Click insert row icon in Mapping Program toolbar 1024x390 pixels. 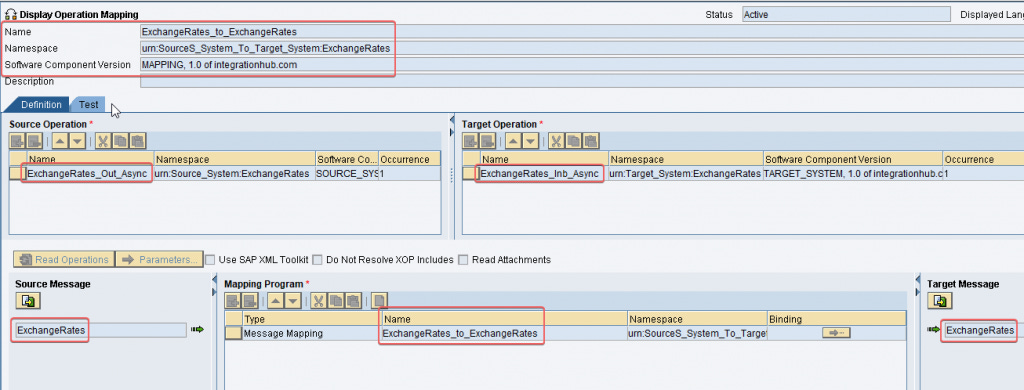click(x=232, y=301)
